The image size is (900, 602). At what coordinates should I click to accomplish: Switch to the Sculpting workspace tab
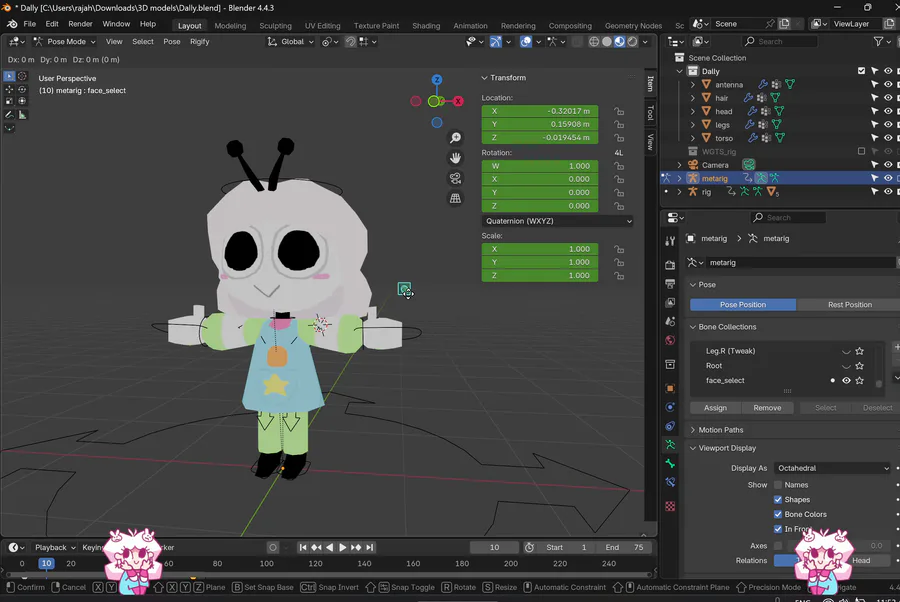click(x=276, y=26)
